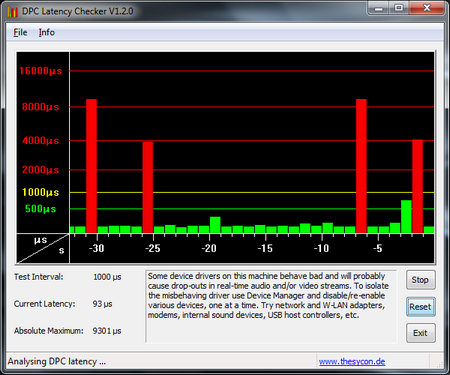Click the µs / s axis units corner
Screen dimensions: 450x375
43,248
